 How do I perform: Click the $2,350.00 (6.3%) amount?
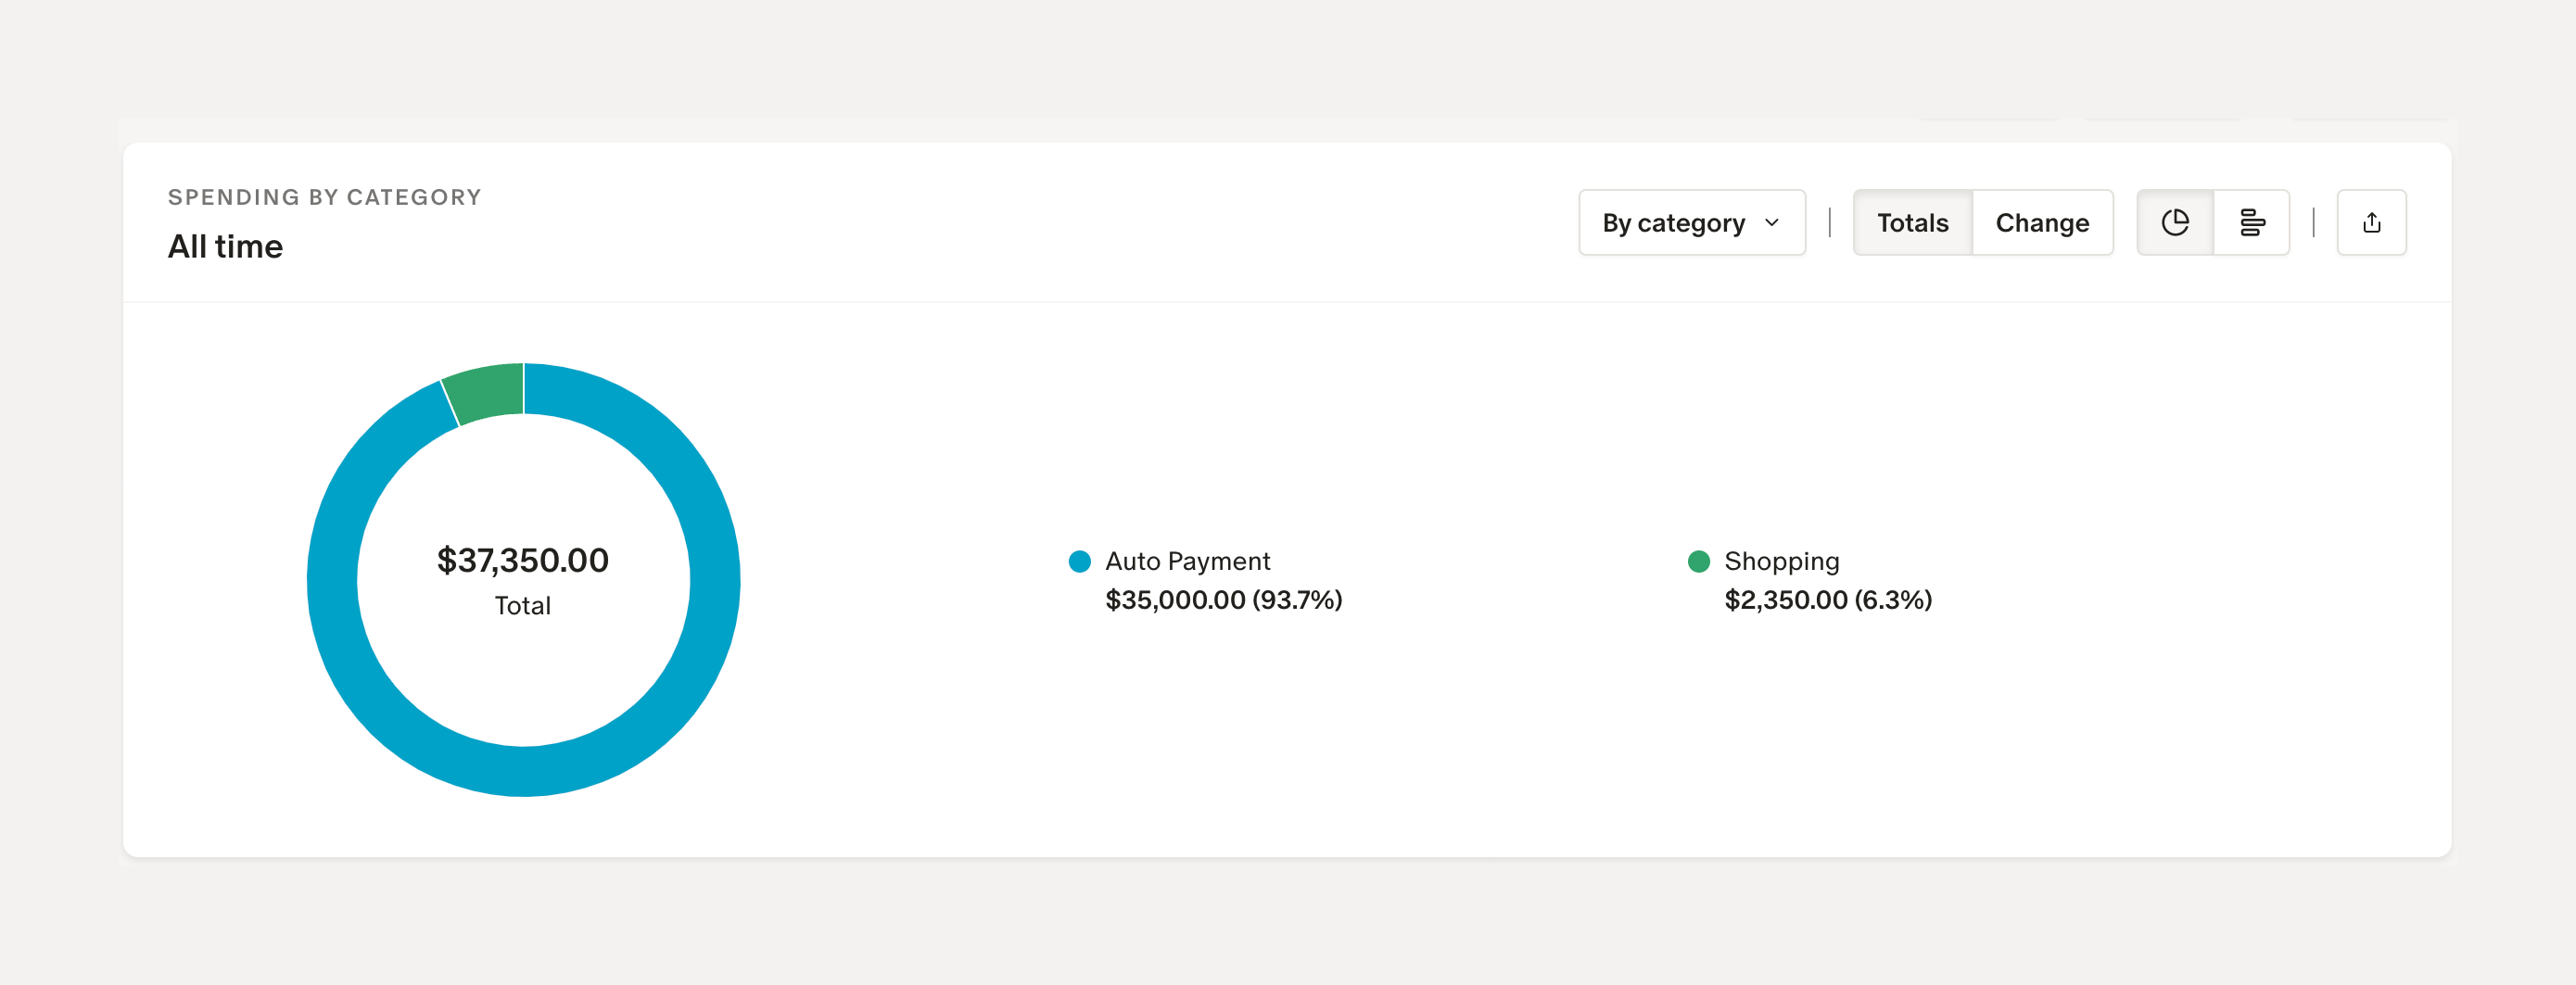(1827, 600)
